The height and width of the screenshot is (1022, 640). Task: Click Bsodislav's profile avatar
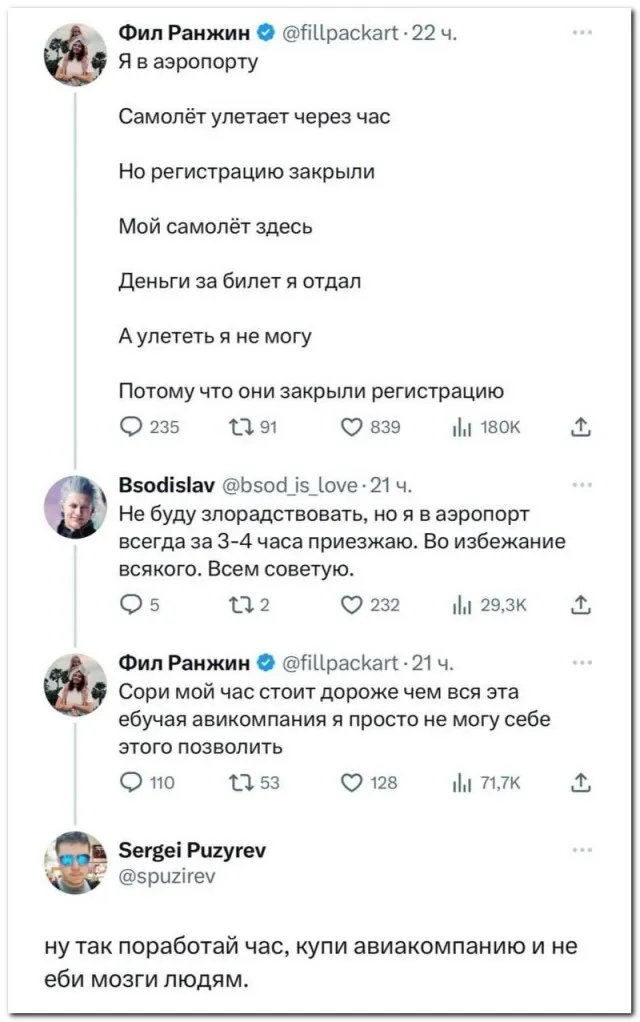(x=75, y=507)
